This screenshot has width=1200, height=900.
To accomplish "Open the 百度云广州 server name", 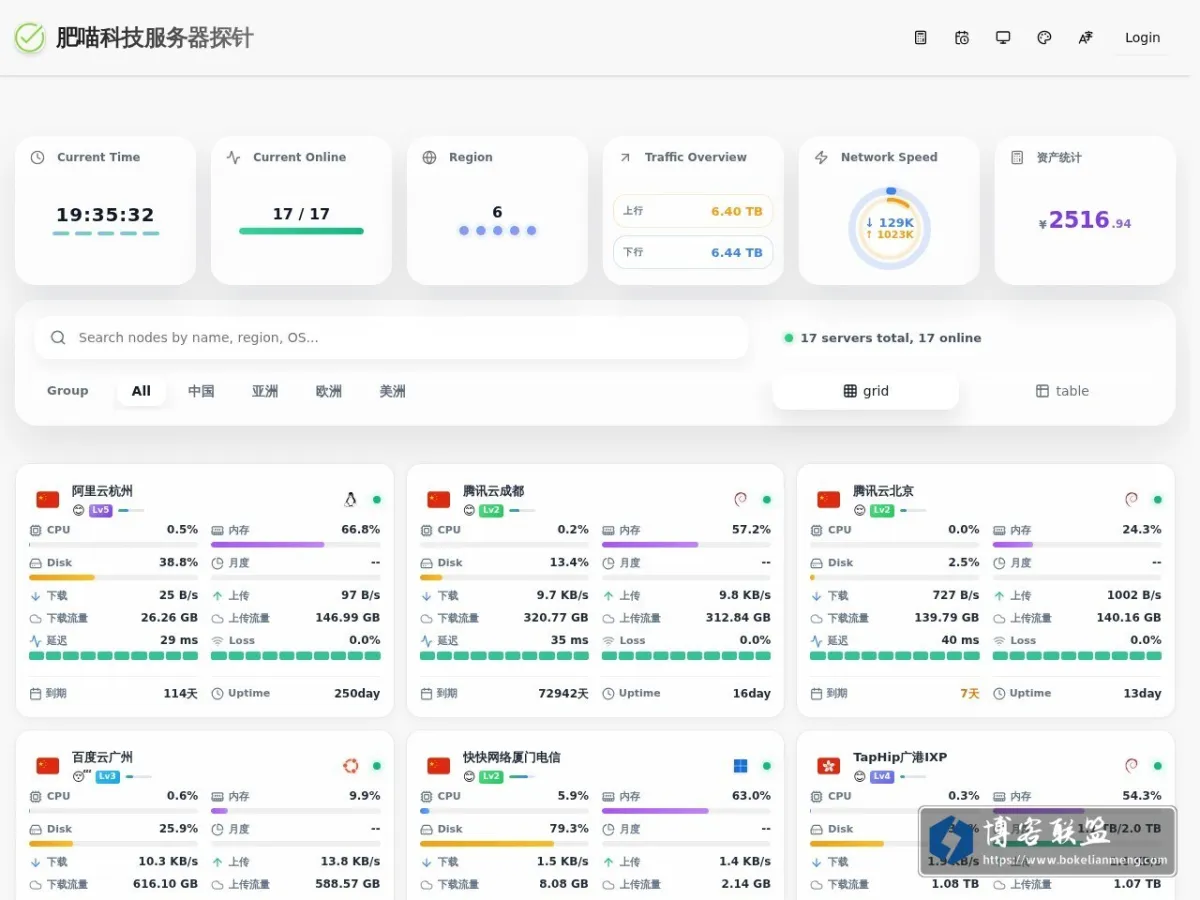I will pos(102,757).
